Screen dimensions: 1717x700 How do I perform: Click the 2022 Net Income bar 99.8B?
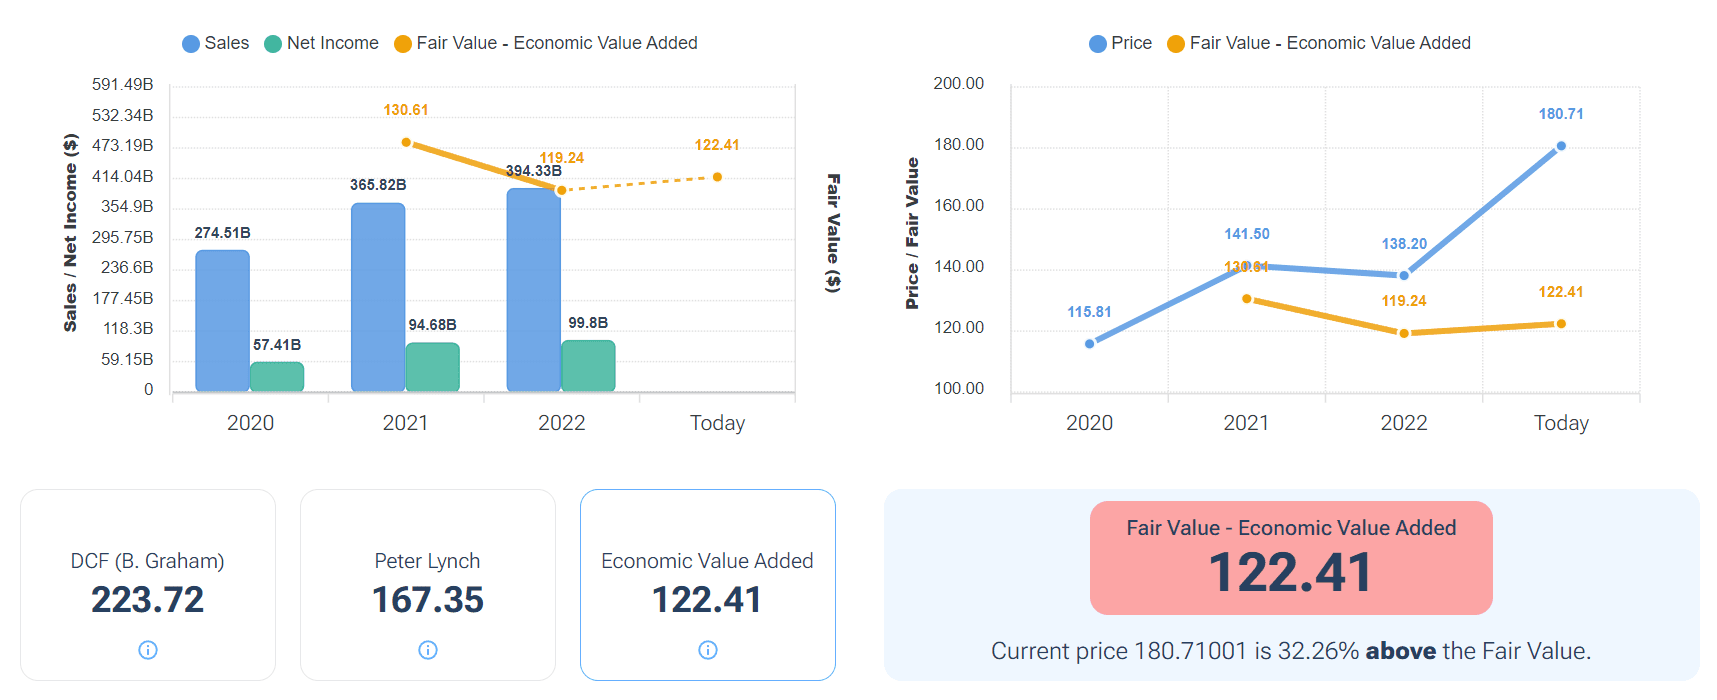tap(588, 365)
